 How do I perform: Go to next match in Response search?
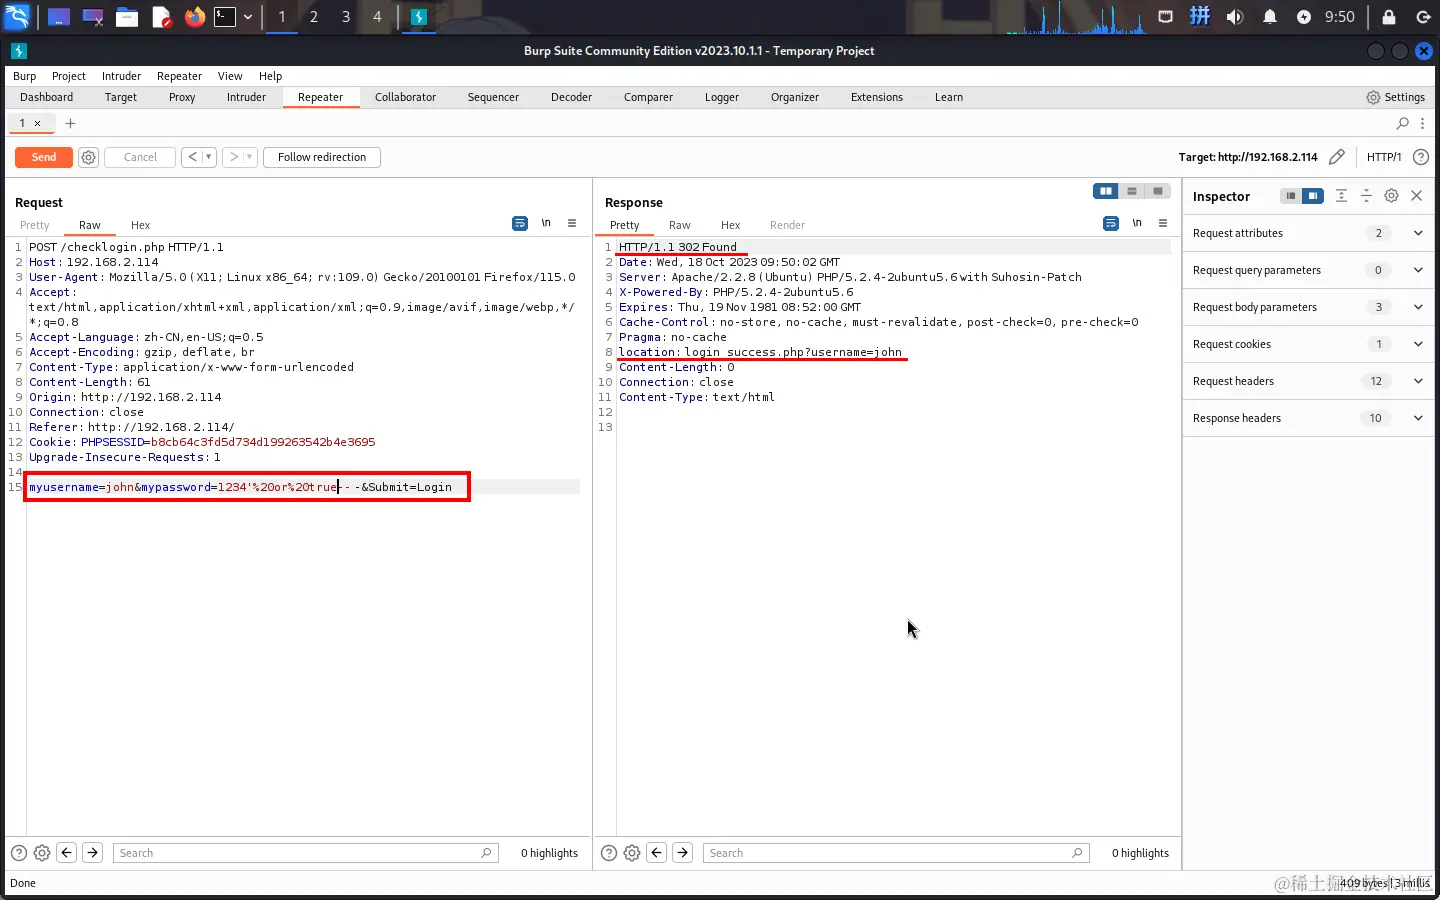[x=682, y=853]
